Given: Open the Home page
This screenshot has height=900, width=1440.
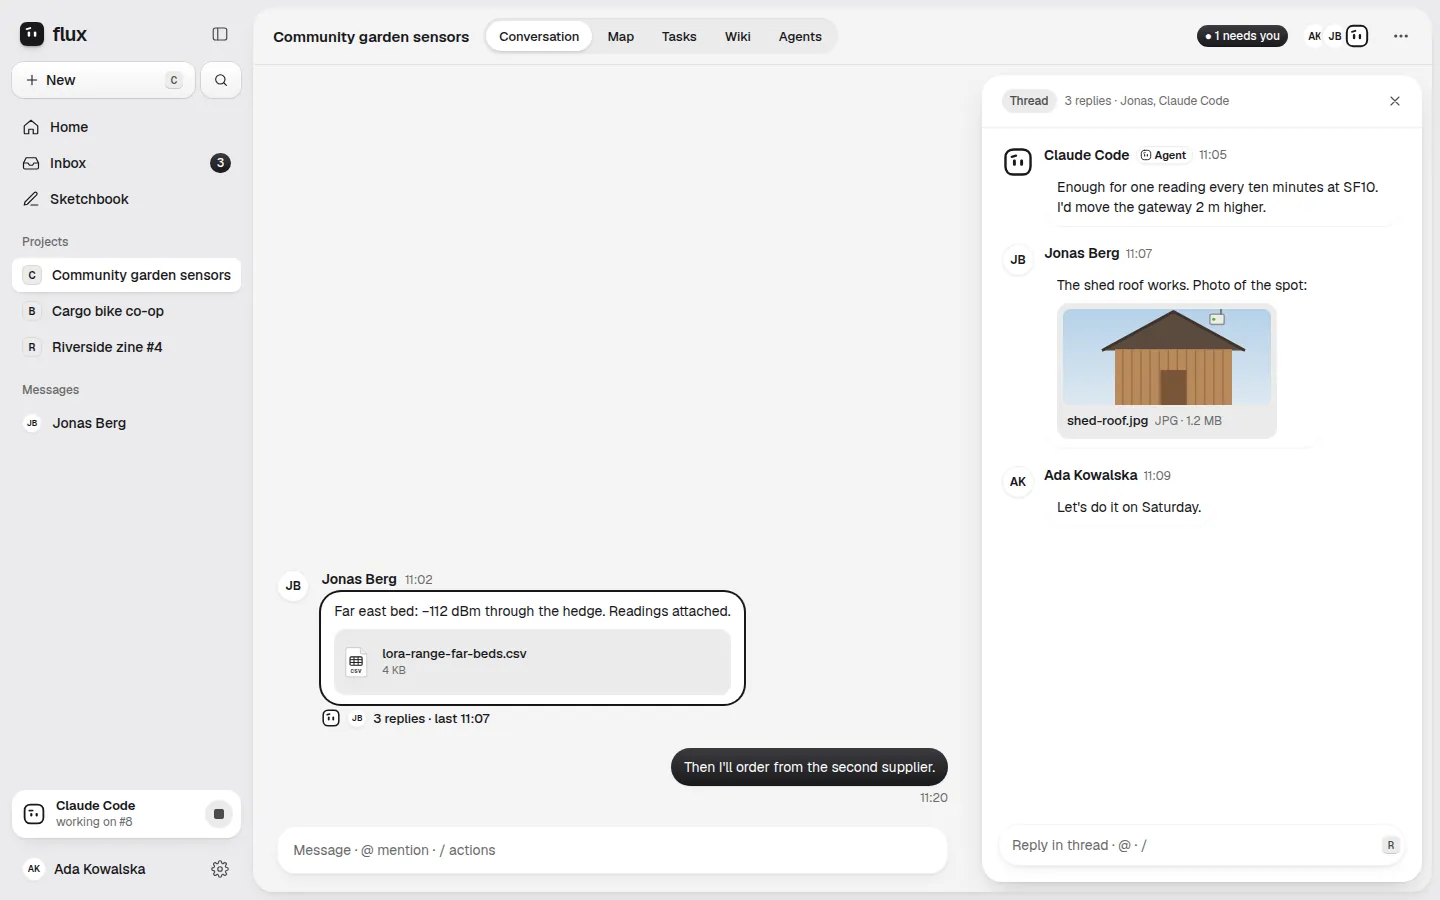Looking at the screenshot, I should click(126, 127).
